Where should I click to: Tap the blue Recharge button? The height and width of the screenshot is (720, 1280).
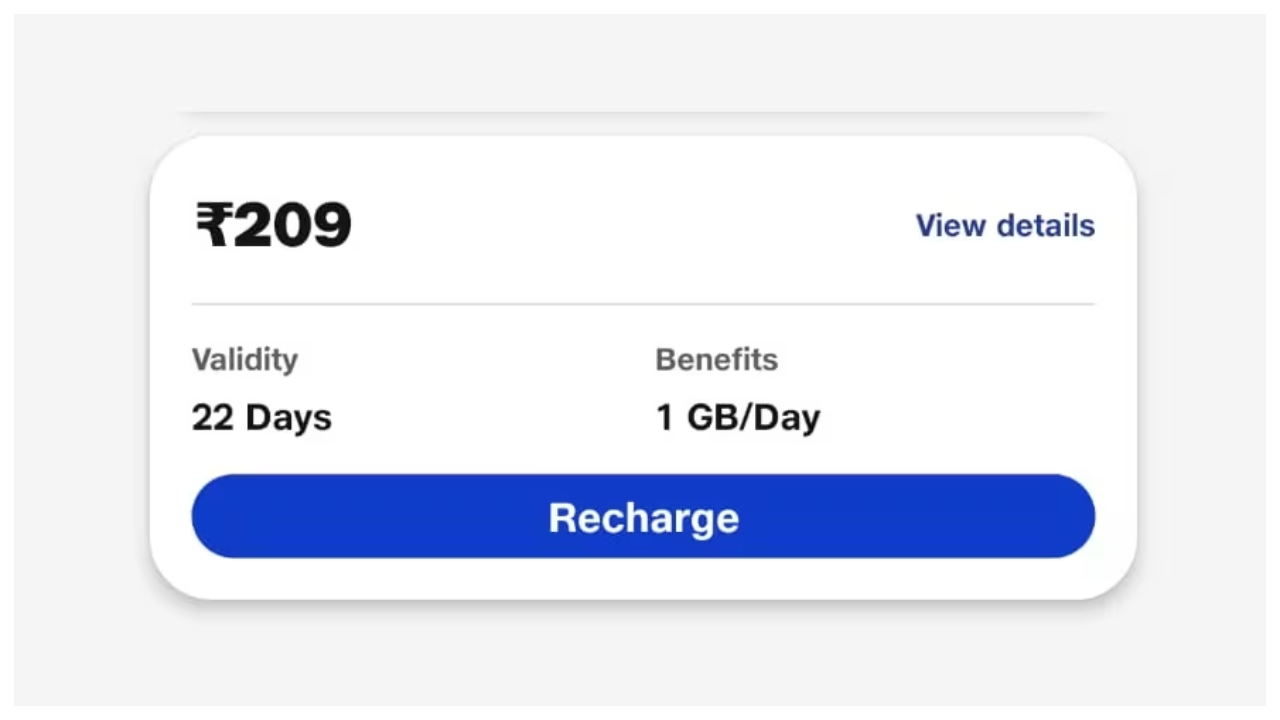(643, 516)
